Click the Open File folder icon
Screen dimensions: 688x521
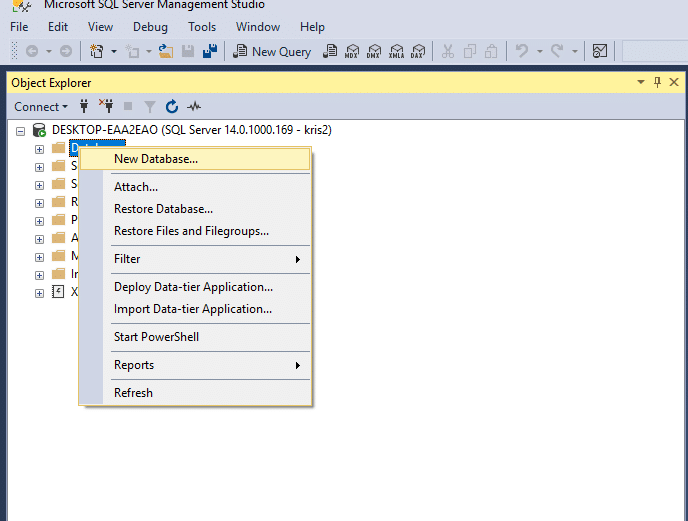[x=166, y=52]
